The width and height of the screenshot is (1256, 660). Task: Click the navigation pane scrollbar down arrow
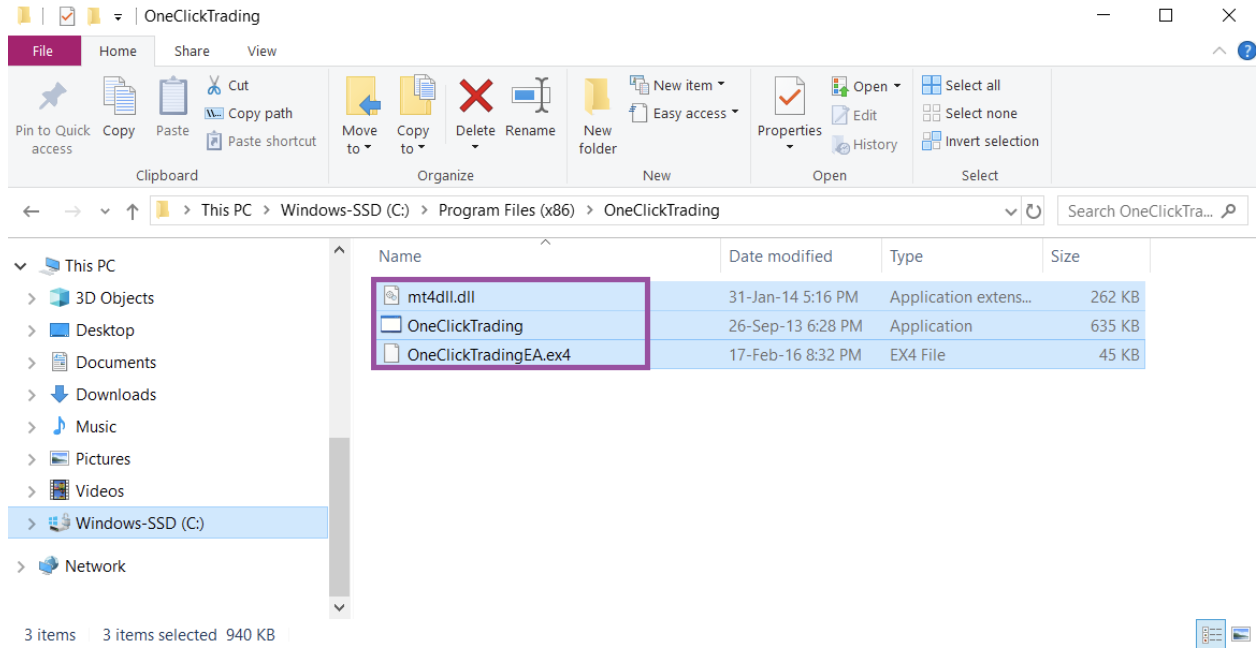pos(339,607)
